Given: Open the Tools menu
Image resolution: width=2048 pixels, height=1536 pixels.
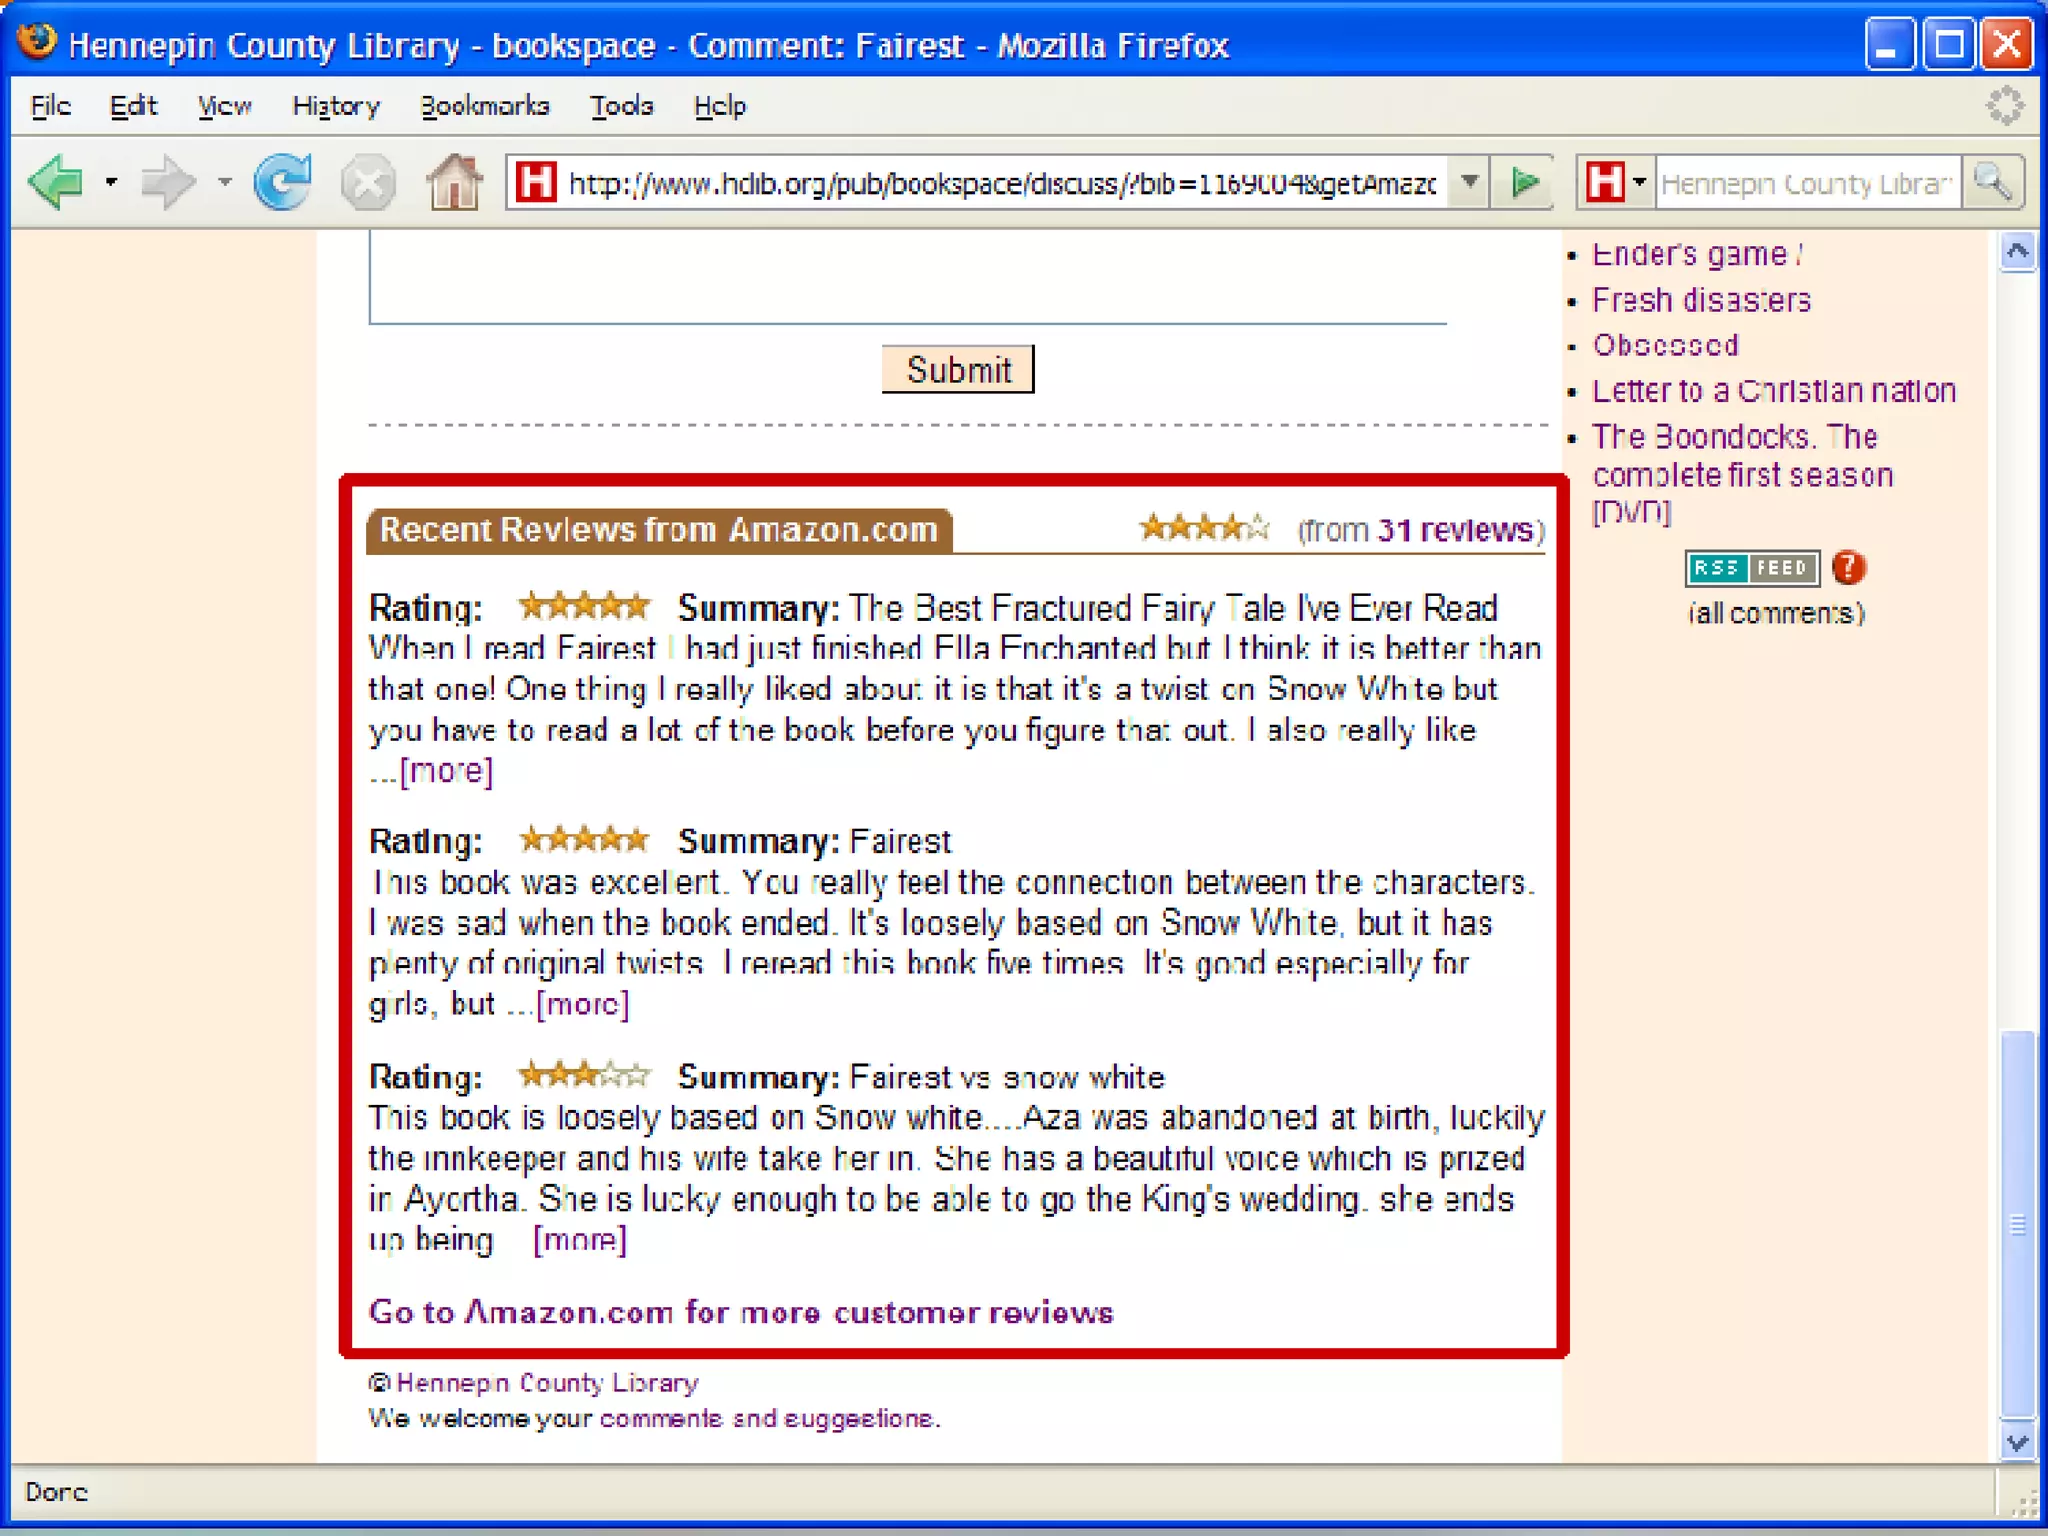Looking at the screenshot, I should (x=621, y=106).
